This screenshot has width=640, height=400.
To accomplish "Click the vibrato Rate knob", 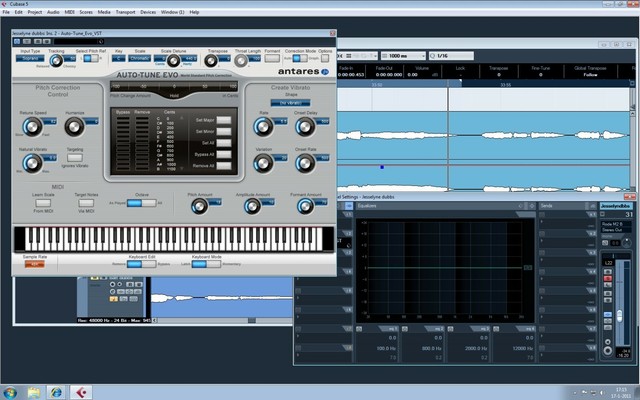I will [x=263, y=127].
